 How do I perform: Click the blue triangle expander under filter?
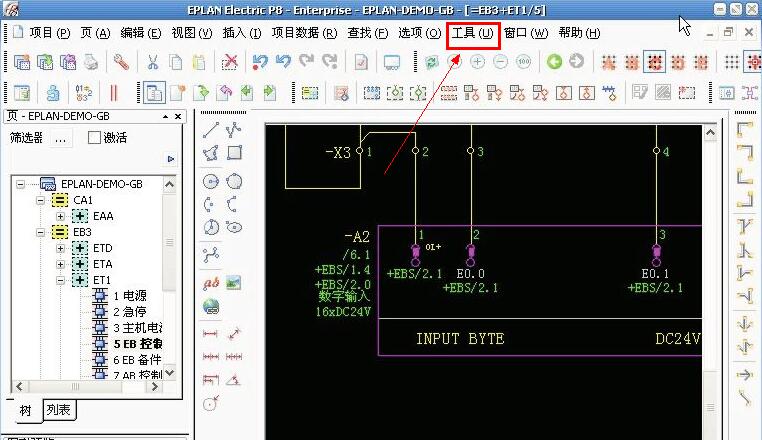pyautogui.click(x=171, y=159)
